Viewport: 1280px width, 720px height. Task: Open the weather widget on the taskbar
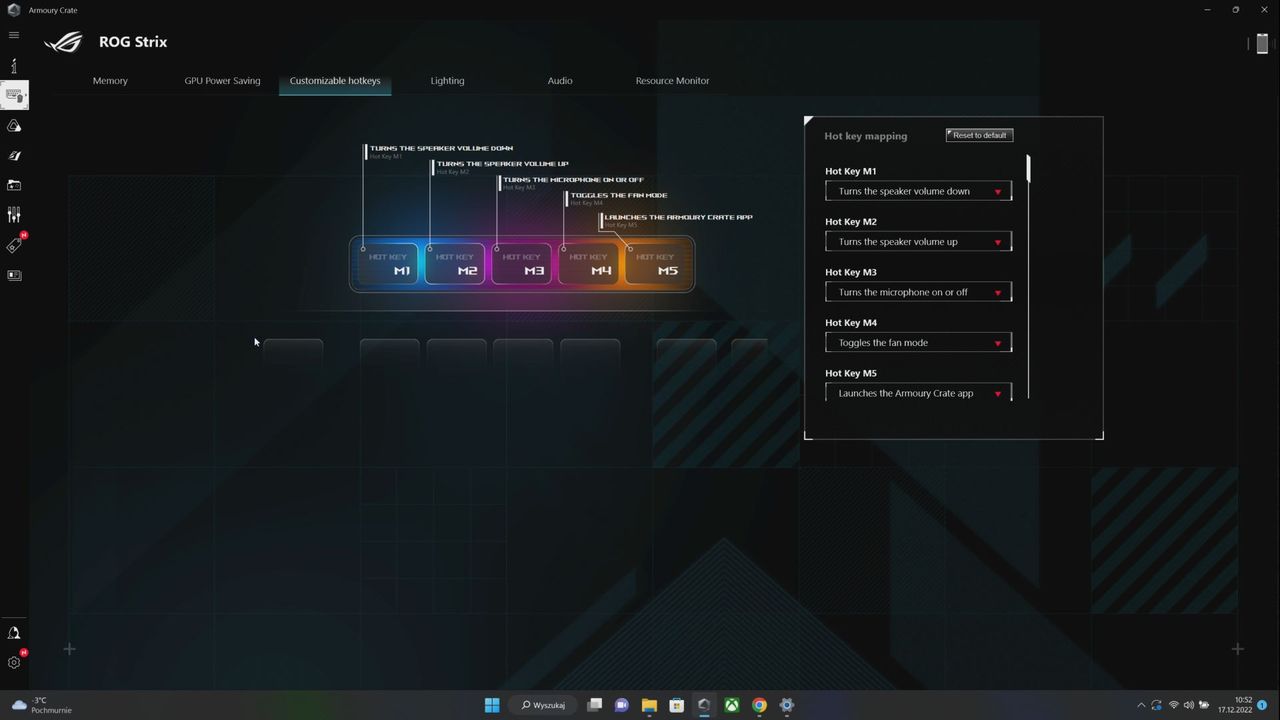click(x=41, y=705)
